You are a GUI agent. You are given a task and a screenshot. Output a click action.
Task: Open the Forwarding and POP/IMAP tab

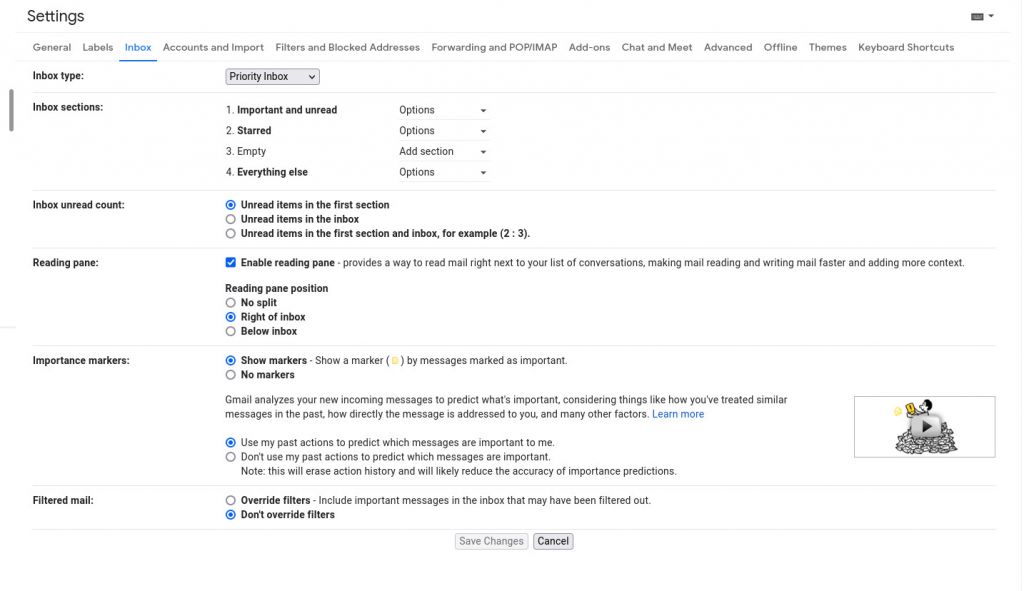494,47
